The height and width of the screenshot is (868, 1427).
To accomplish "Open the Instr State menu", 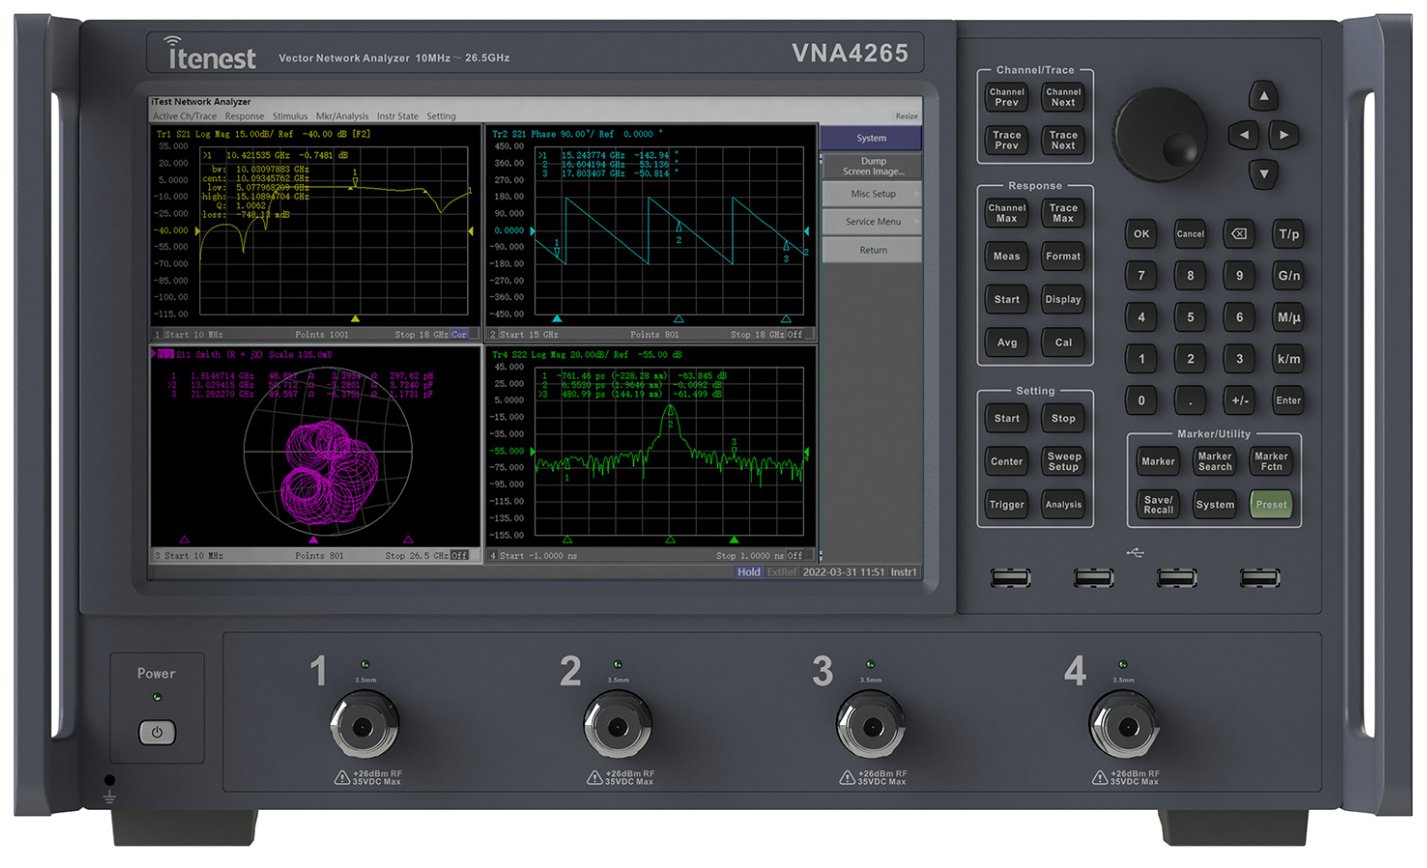I will (x=397, y=117).
